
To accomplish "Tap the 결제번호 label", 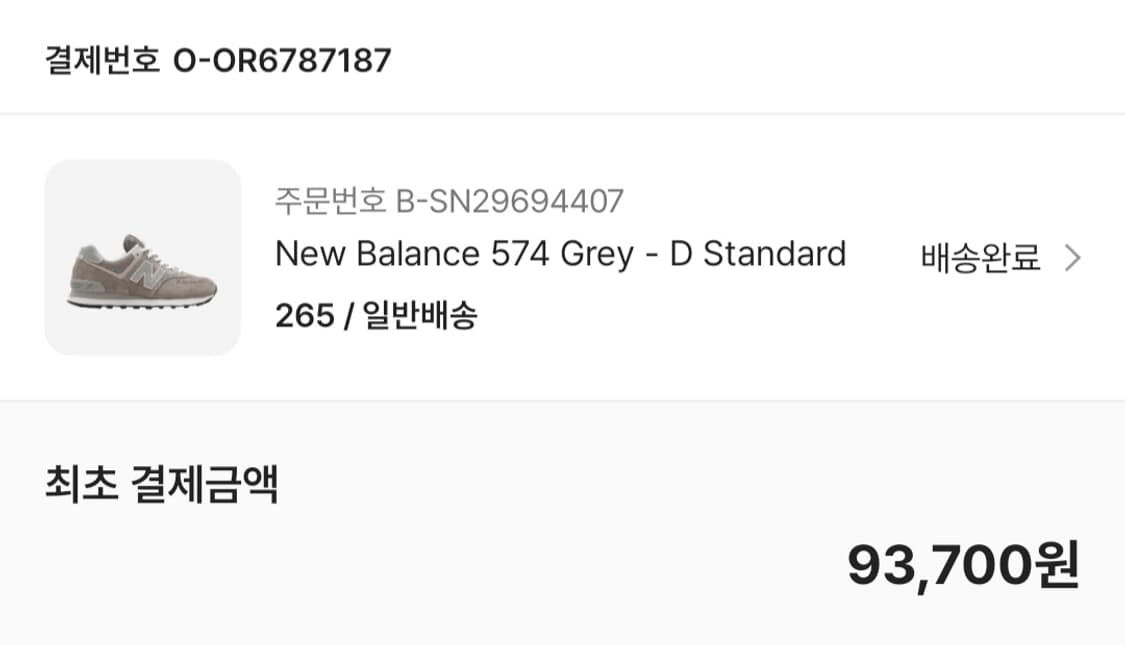I will tap(102, 60).
